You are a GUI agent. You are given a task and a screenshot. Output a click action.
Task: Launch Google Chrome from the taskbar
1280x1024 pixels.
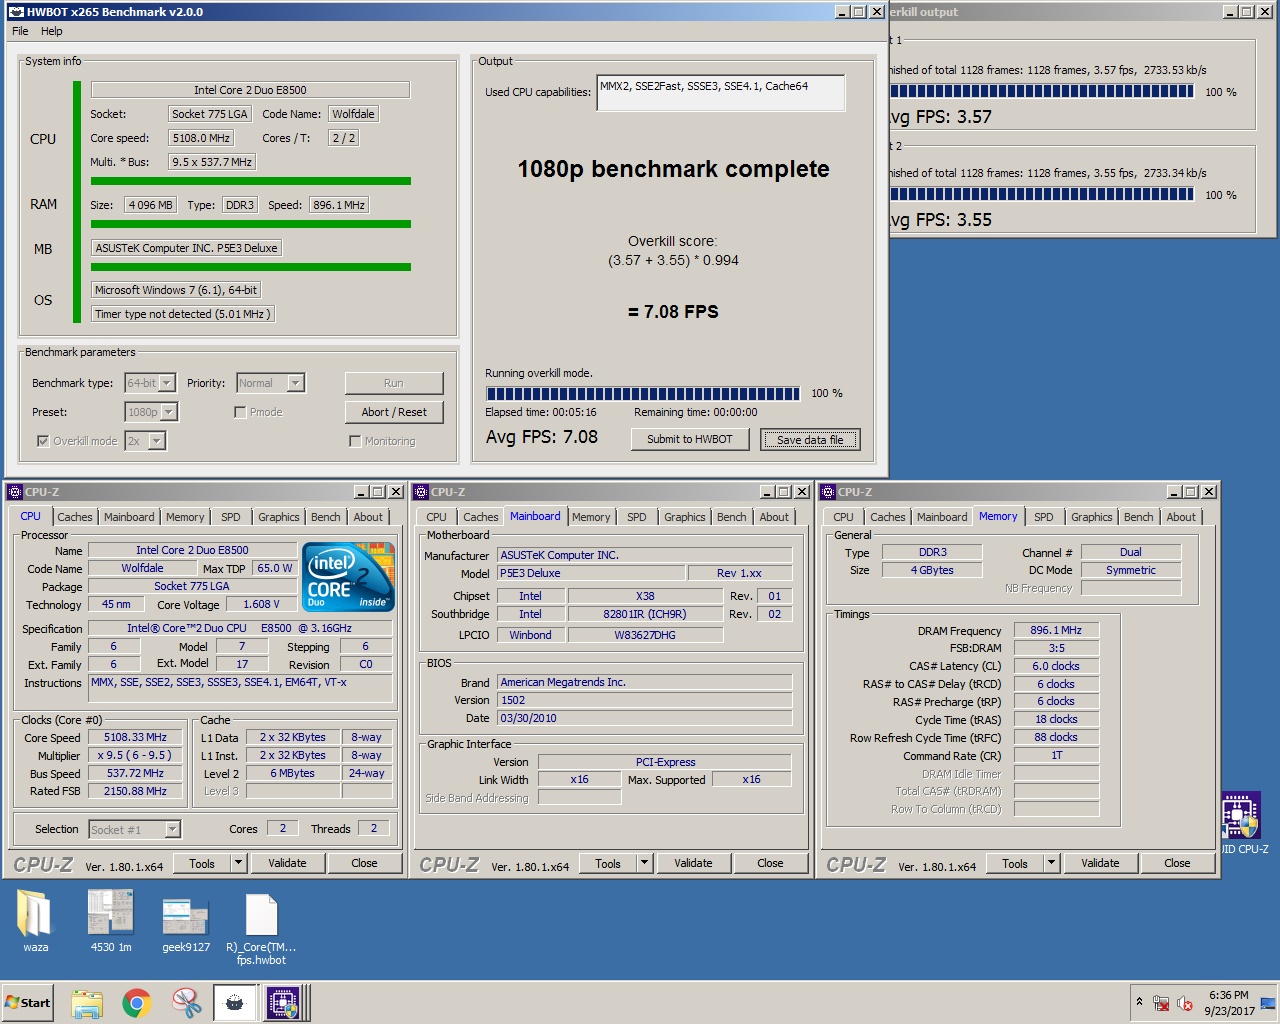click(x=136, y=1003)
